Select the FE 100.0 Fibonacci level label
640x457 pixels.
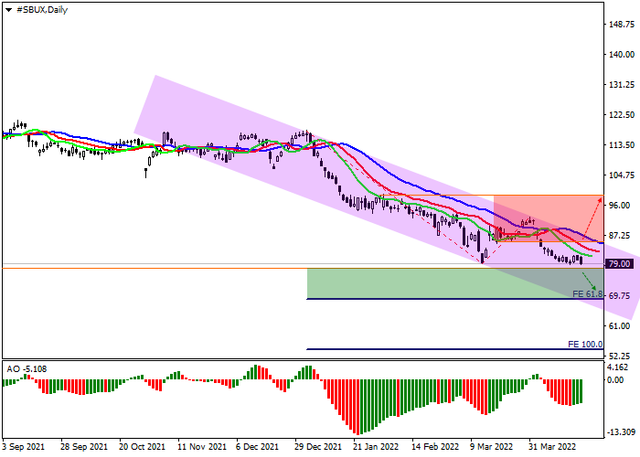pyautogui.click(x=586, y=344)
